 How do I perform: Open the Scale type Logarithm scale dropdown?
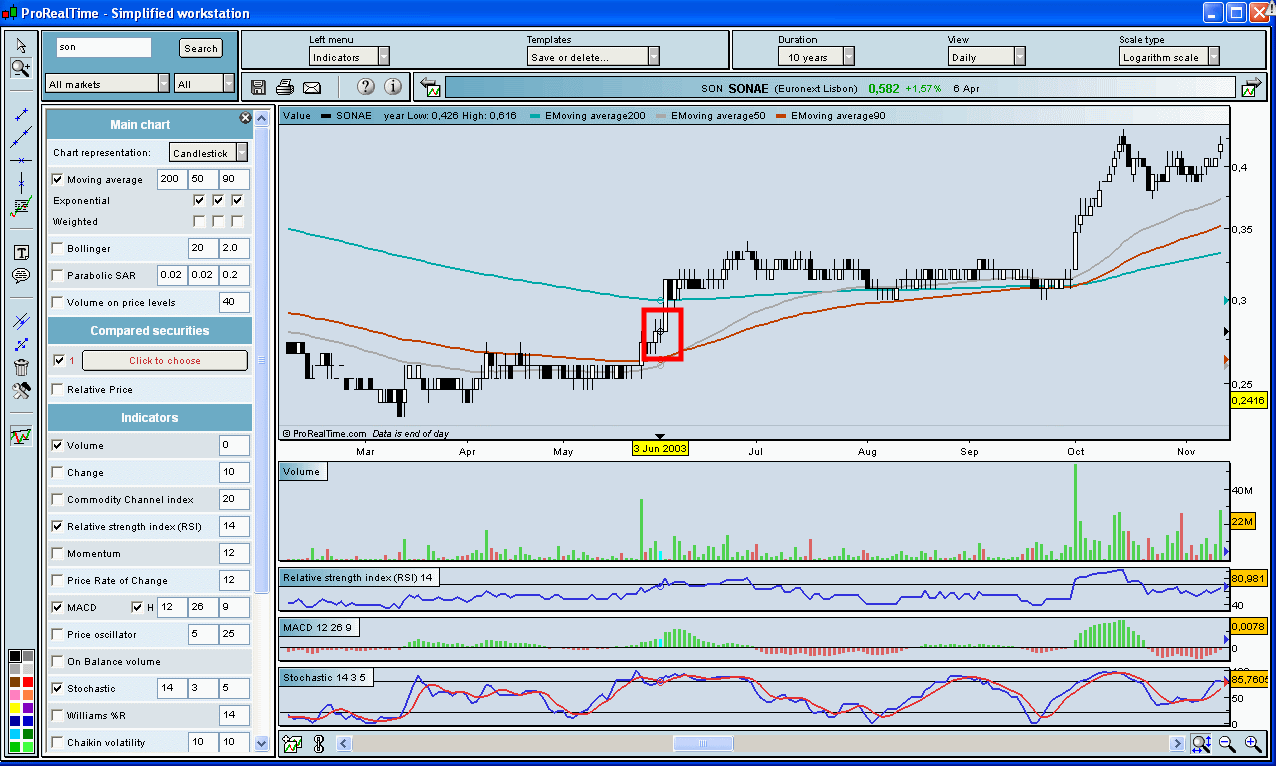point(1169,57)
